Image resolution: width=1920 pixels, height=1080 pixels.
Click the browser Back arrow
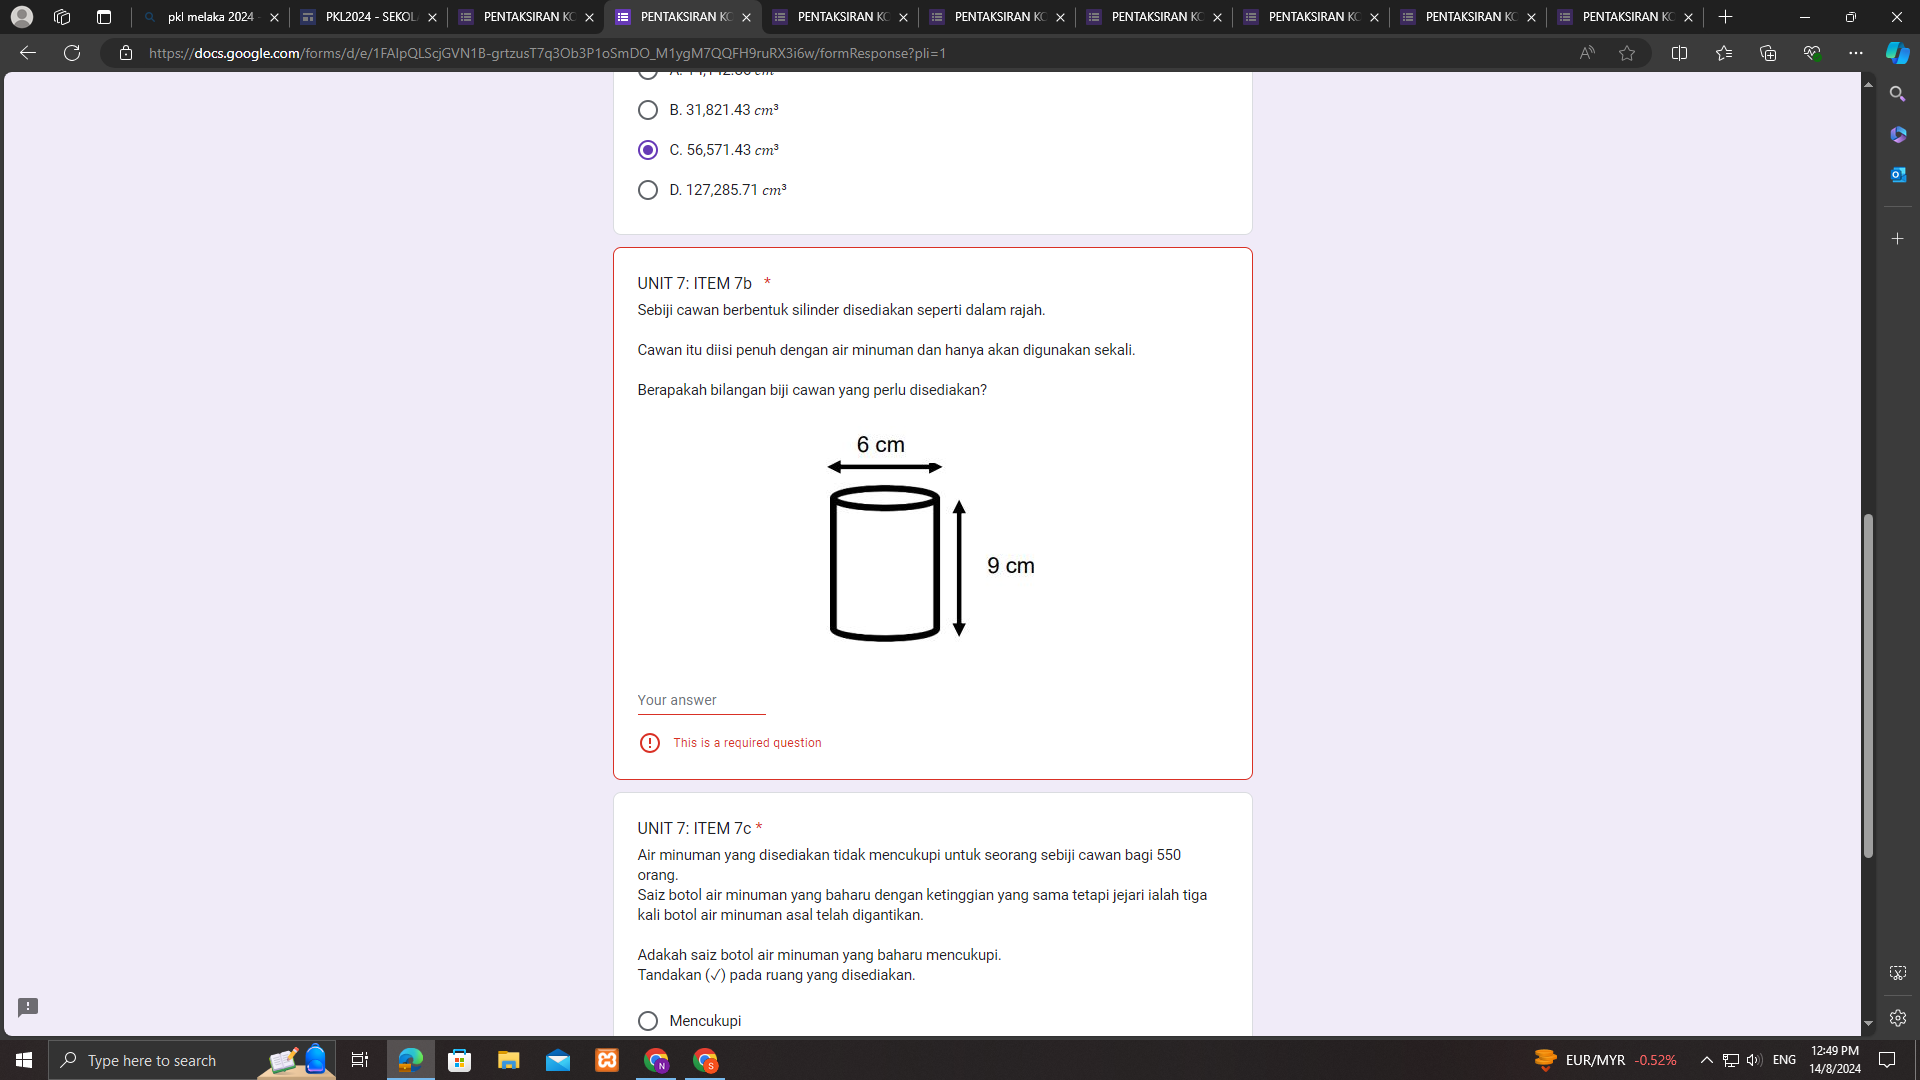point(28,53)
